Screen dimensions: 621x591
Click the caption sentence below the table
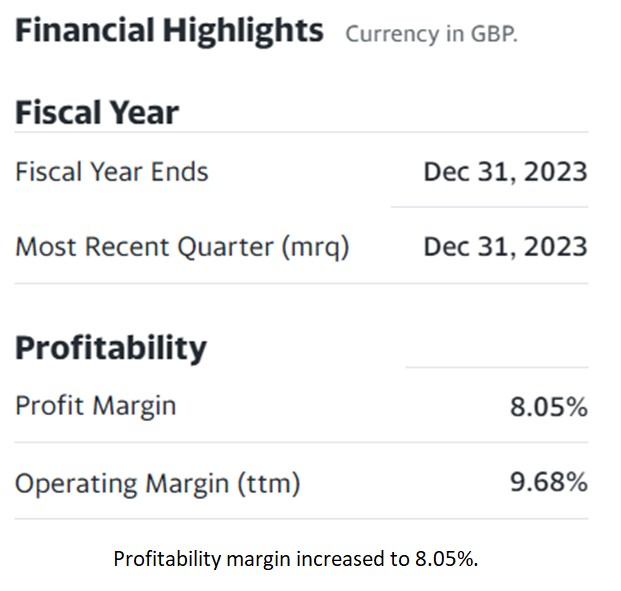point(296,559)
